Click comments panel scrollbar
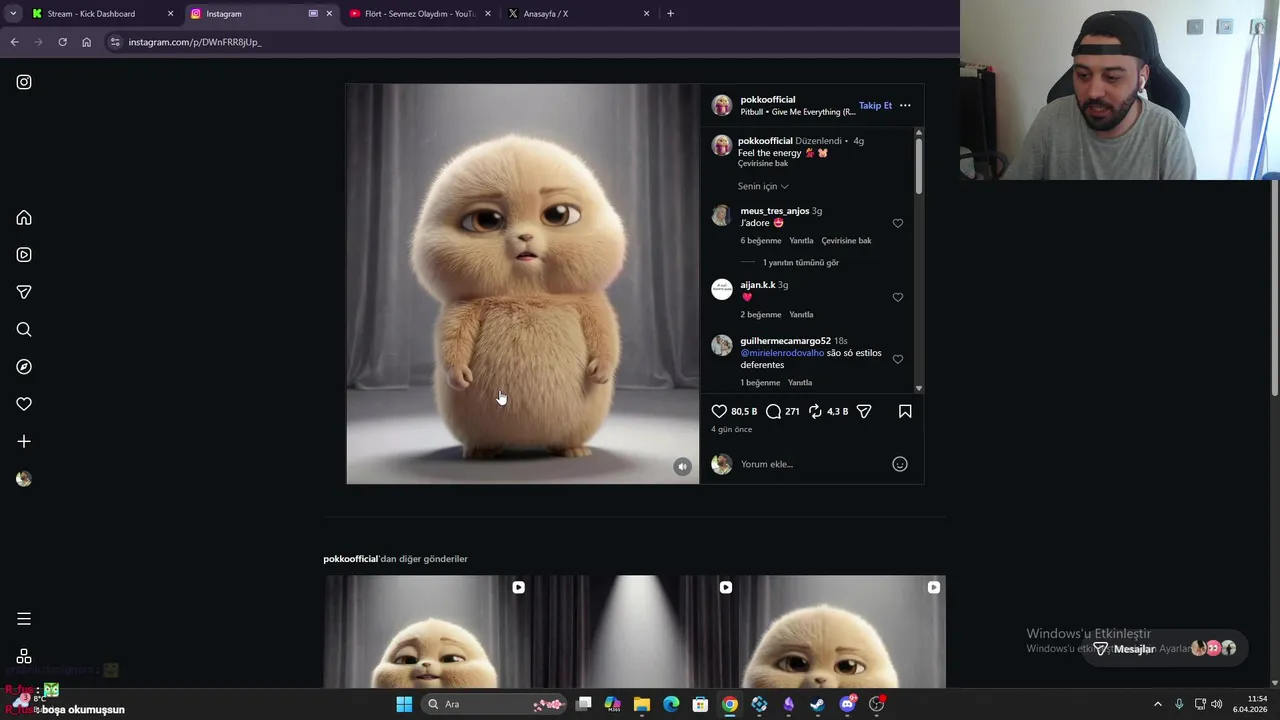The height and width of the screenshot is (720, 1280). point(918,166)
